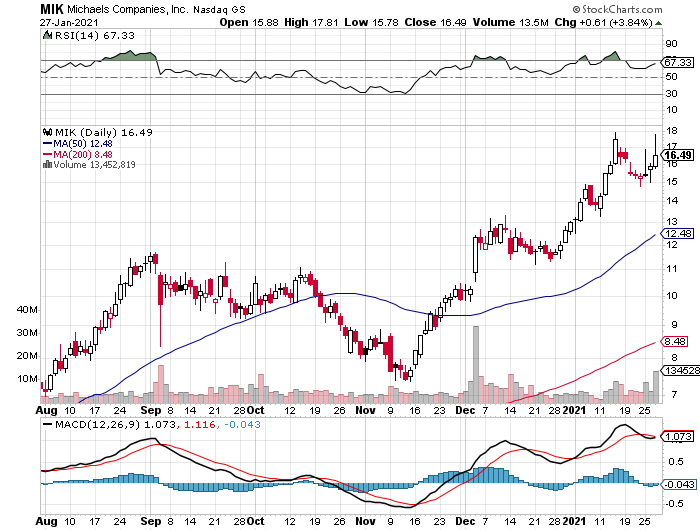Screen dimensions: 700x530
Task: Click the High 17.81 value
Action: tap(311, 22)
